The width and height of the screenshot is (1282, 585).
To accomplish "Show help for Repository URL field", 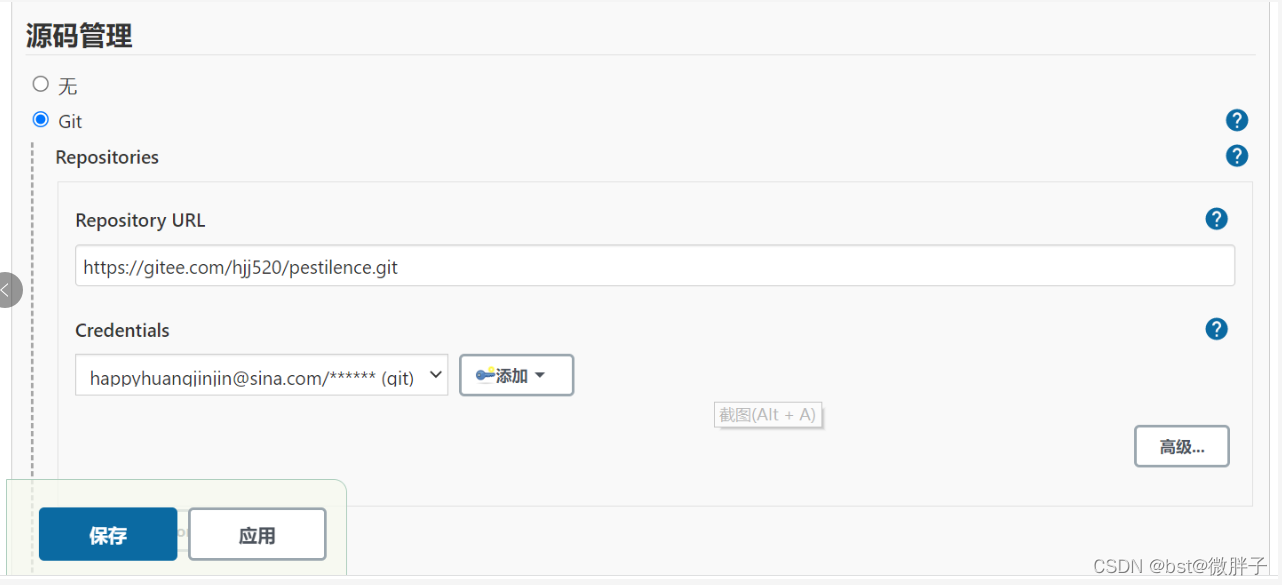I will (1216, 219).
